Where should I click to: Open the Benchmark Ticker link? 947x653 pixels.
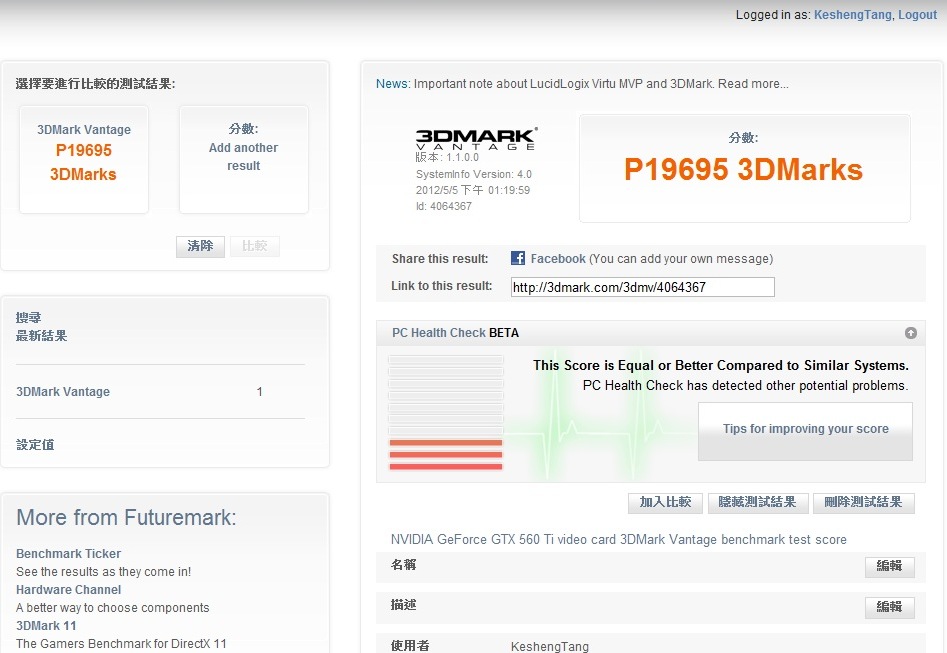[x=68, y=553]
